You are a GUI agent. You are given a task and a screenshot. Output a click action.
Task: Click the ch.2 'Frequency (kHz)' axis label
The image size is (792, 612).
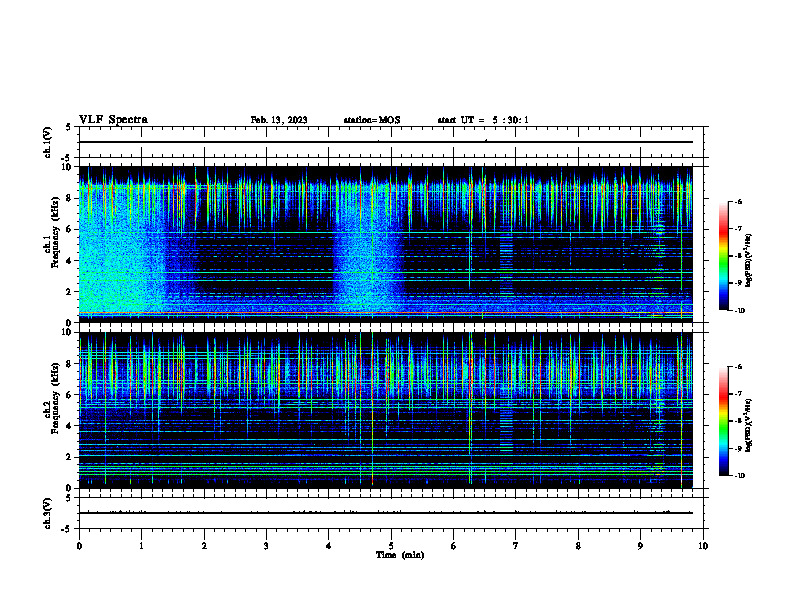(55, 398)
